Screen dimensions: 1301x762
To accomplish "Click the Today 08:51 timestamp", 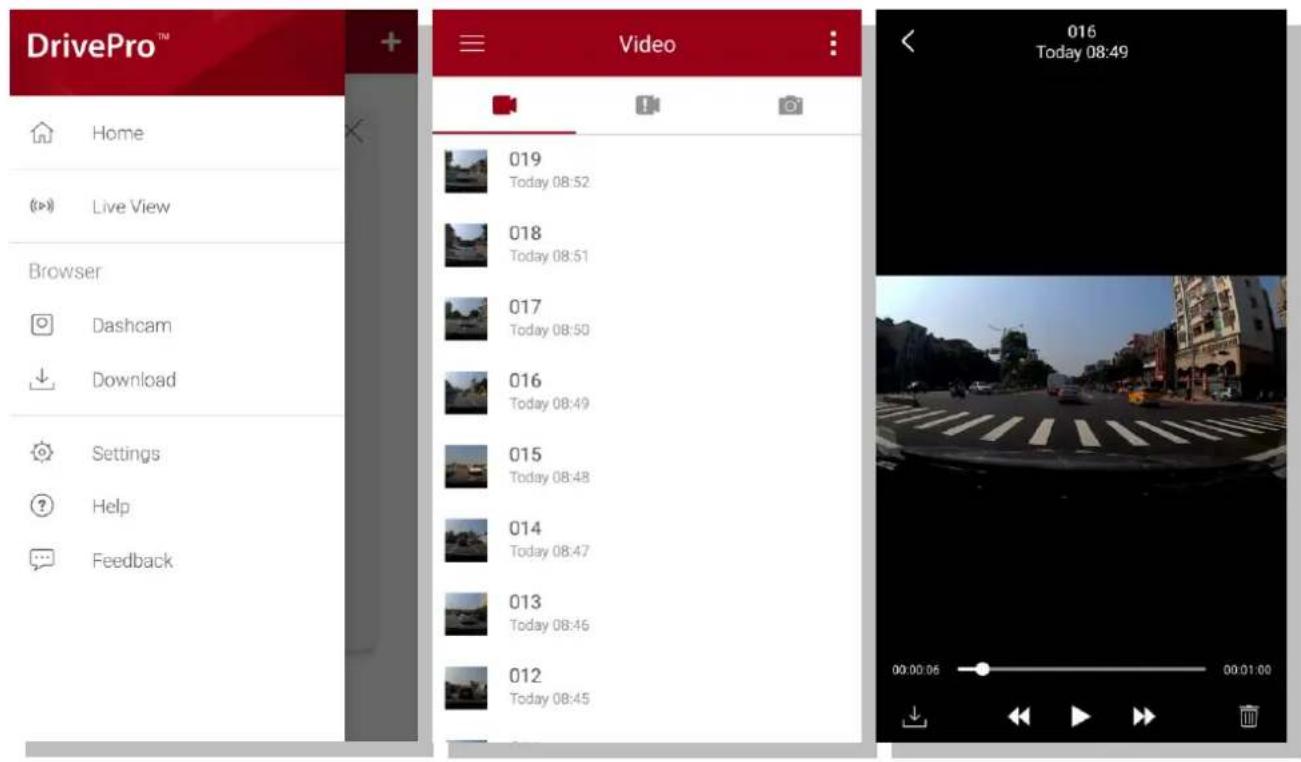I will pyautogui.click(x=549, y=256).
